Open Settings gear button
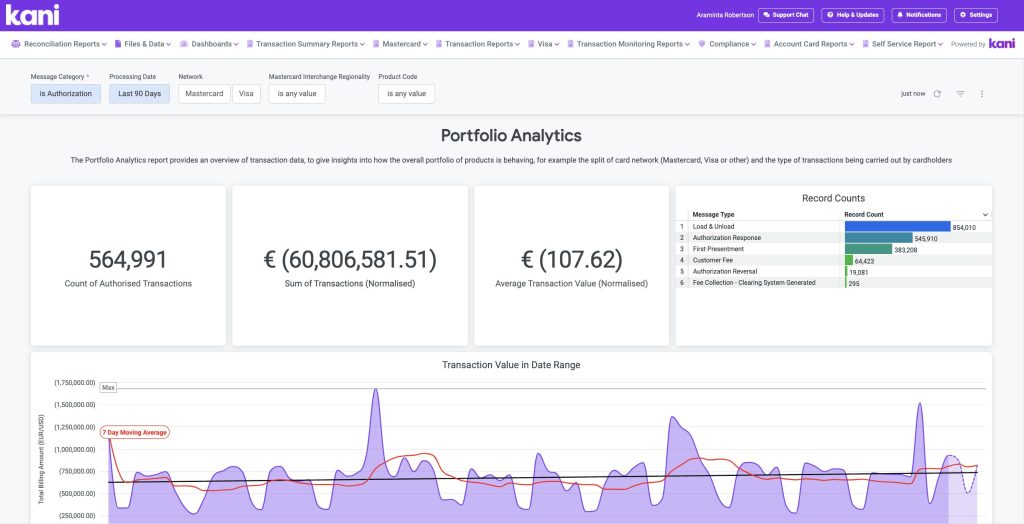Viewport: 1024px width, 524px height. pos(976,15)
